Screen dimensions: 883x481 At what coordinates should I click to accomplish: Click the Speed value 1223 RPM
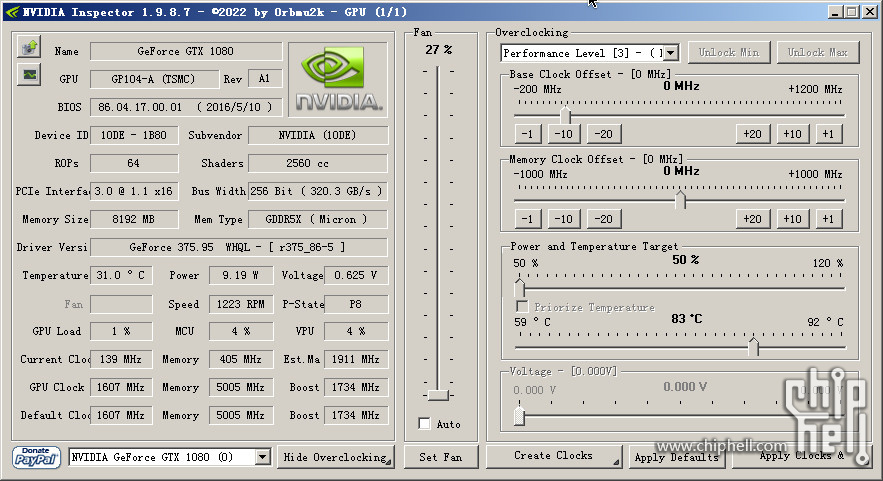click(x=240, y=304)
